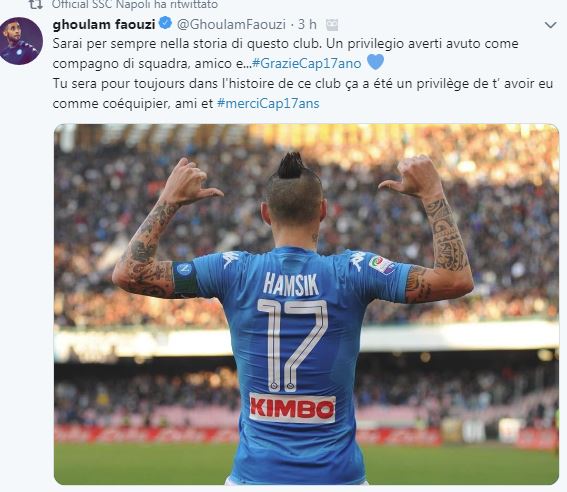The image size is (567, 492).
Task: Click the gray translate icon beside 3 h
Action: tap(332, 25)
